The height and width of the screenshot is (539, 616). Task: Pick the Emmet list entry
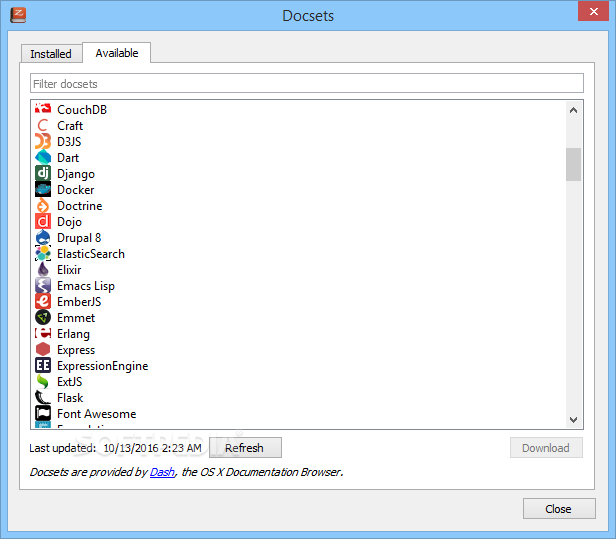(76, 317)
